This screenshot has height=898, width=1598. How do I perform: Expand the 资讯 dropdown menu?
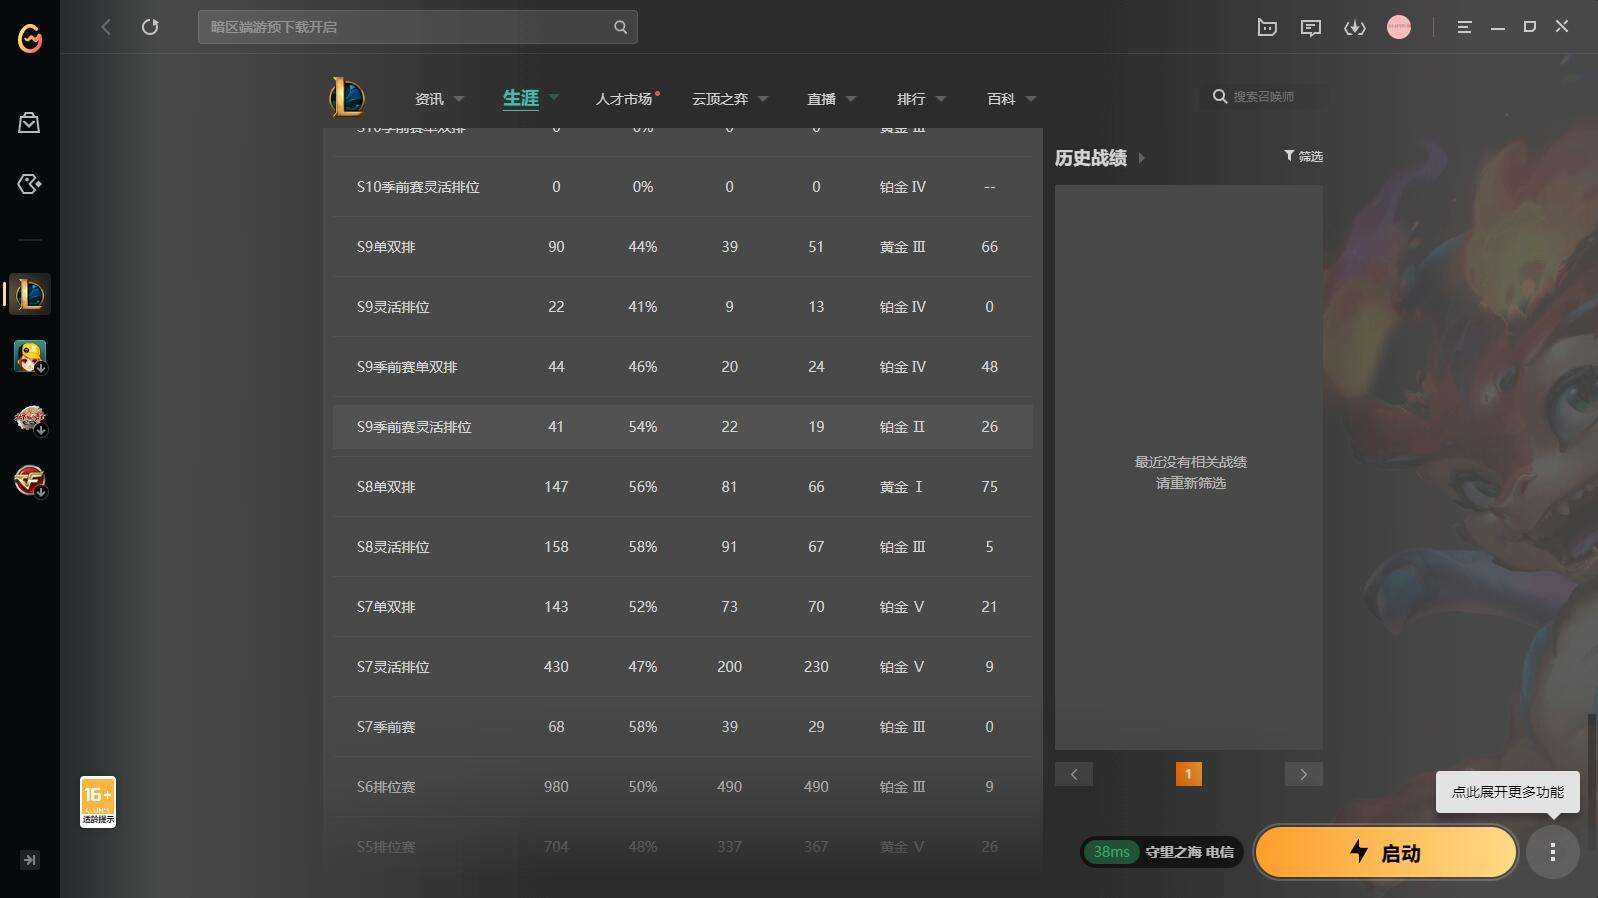coord(440,99)
